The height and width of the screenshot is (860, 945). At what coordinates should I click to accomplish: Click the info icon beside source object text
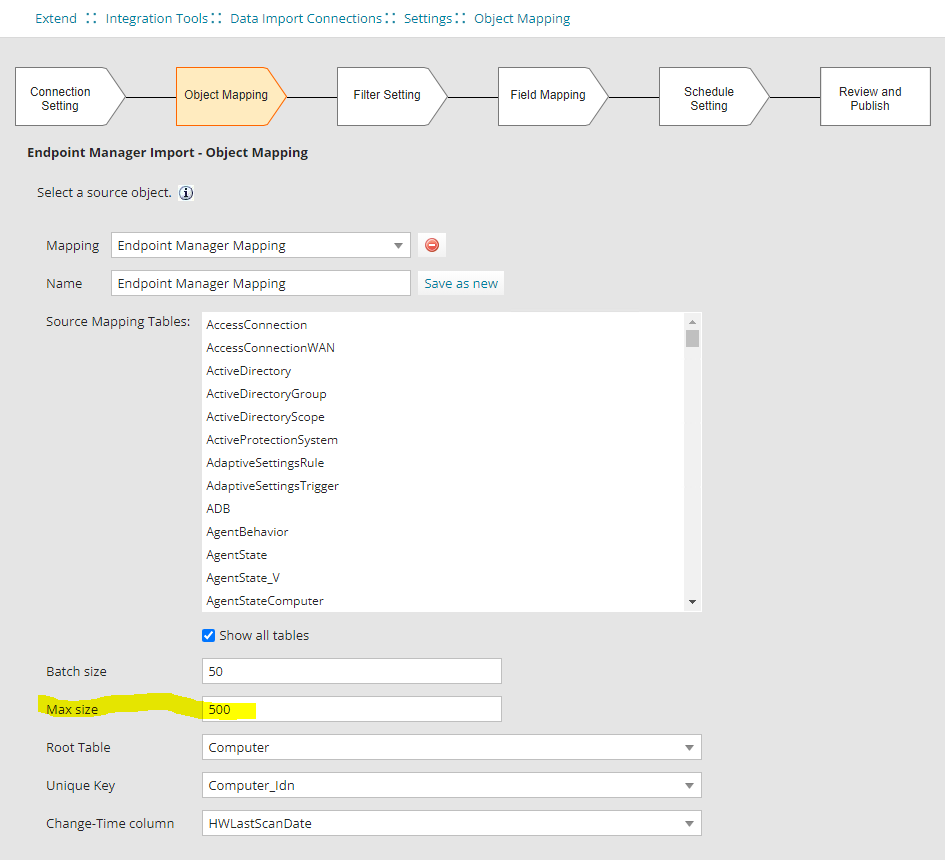tap(186, 193)
